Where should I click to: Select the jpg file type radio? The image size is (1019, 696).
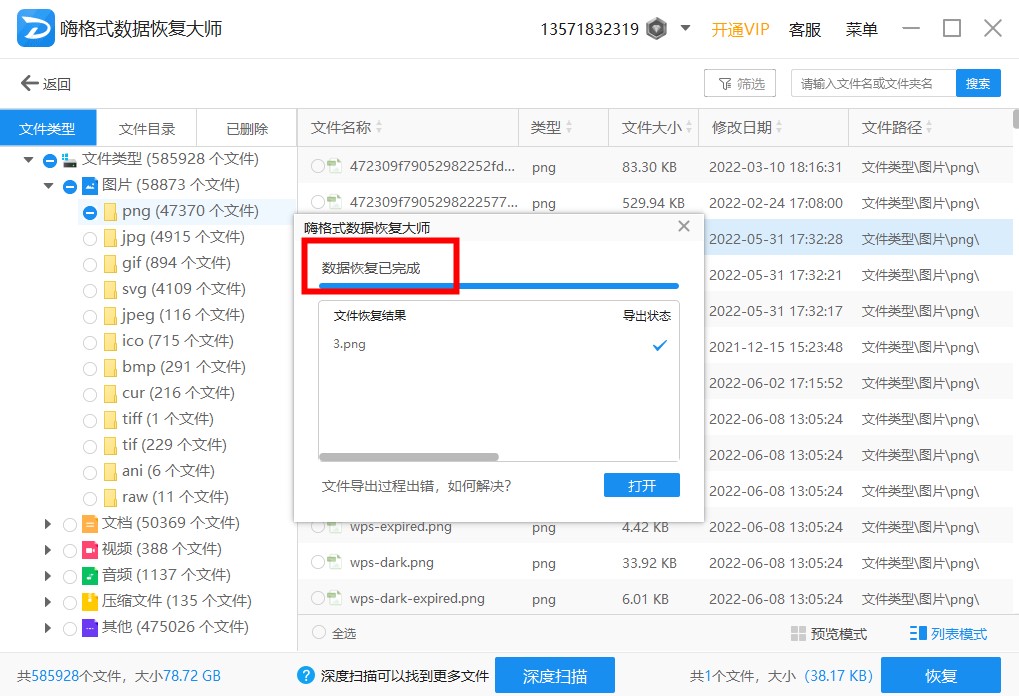(90, 239)
